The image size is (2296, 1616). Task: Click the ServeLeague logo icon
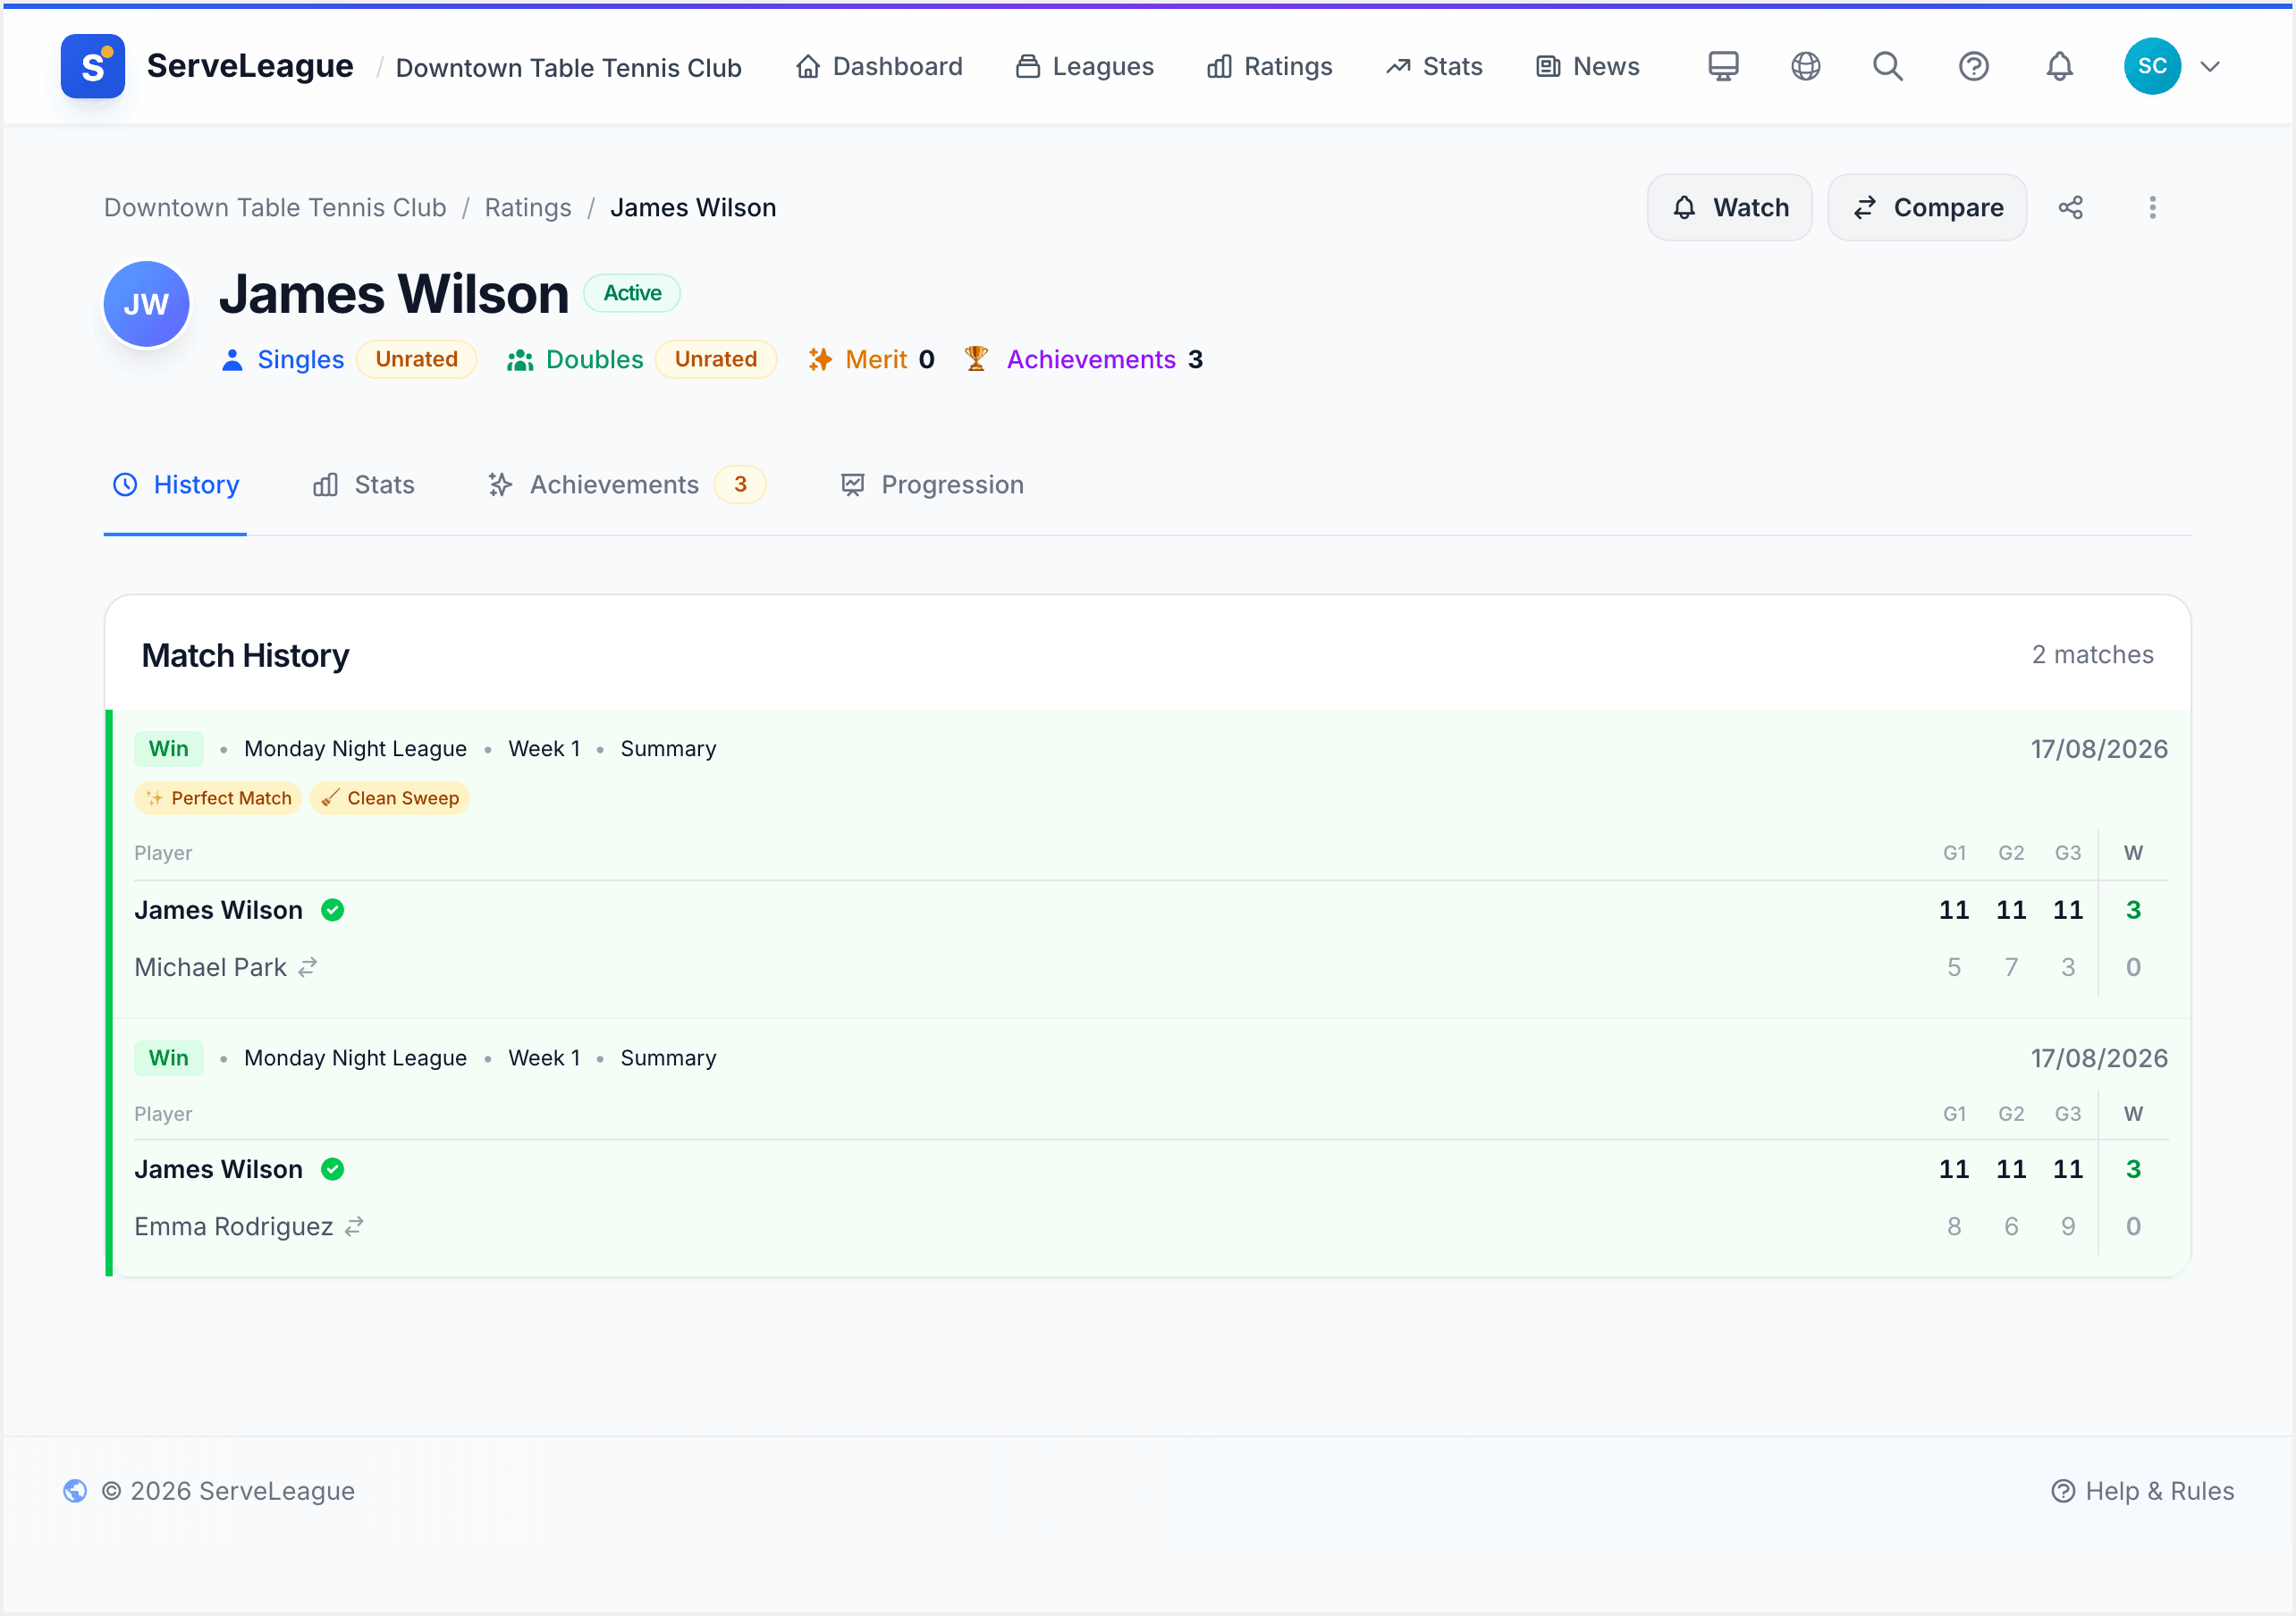pos(92,66)
